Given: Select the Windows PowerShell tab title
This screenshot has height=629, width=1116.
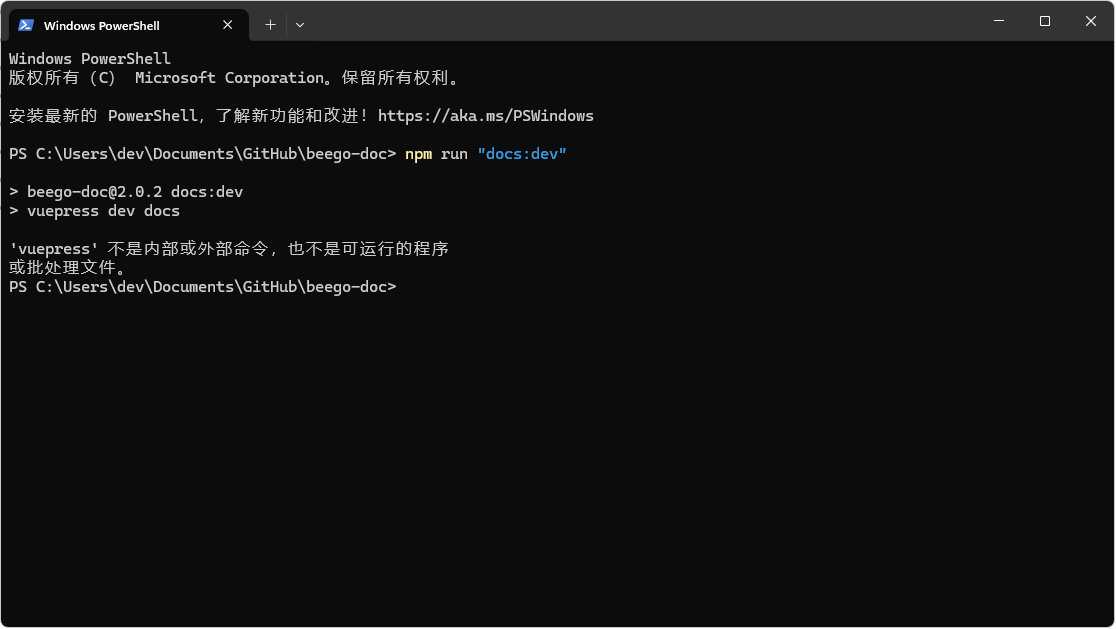Looking at the screenshot, I should (x=102, y=25).
